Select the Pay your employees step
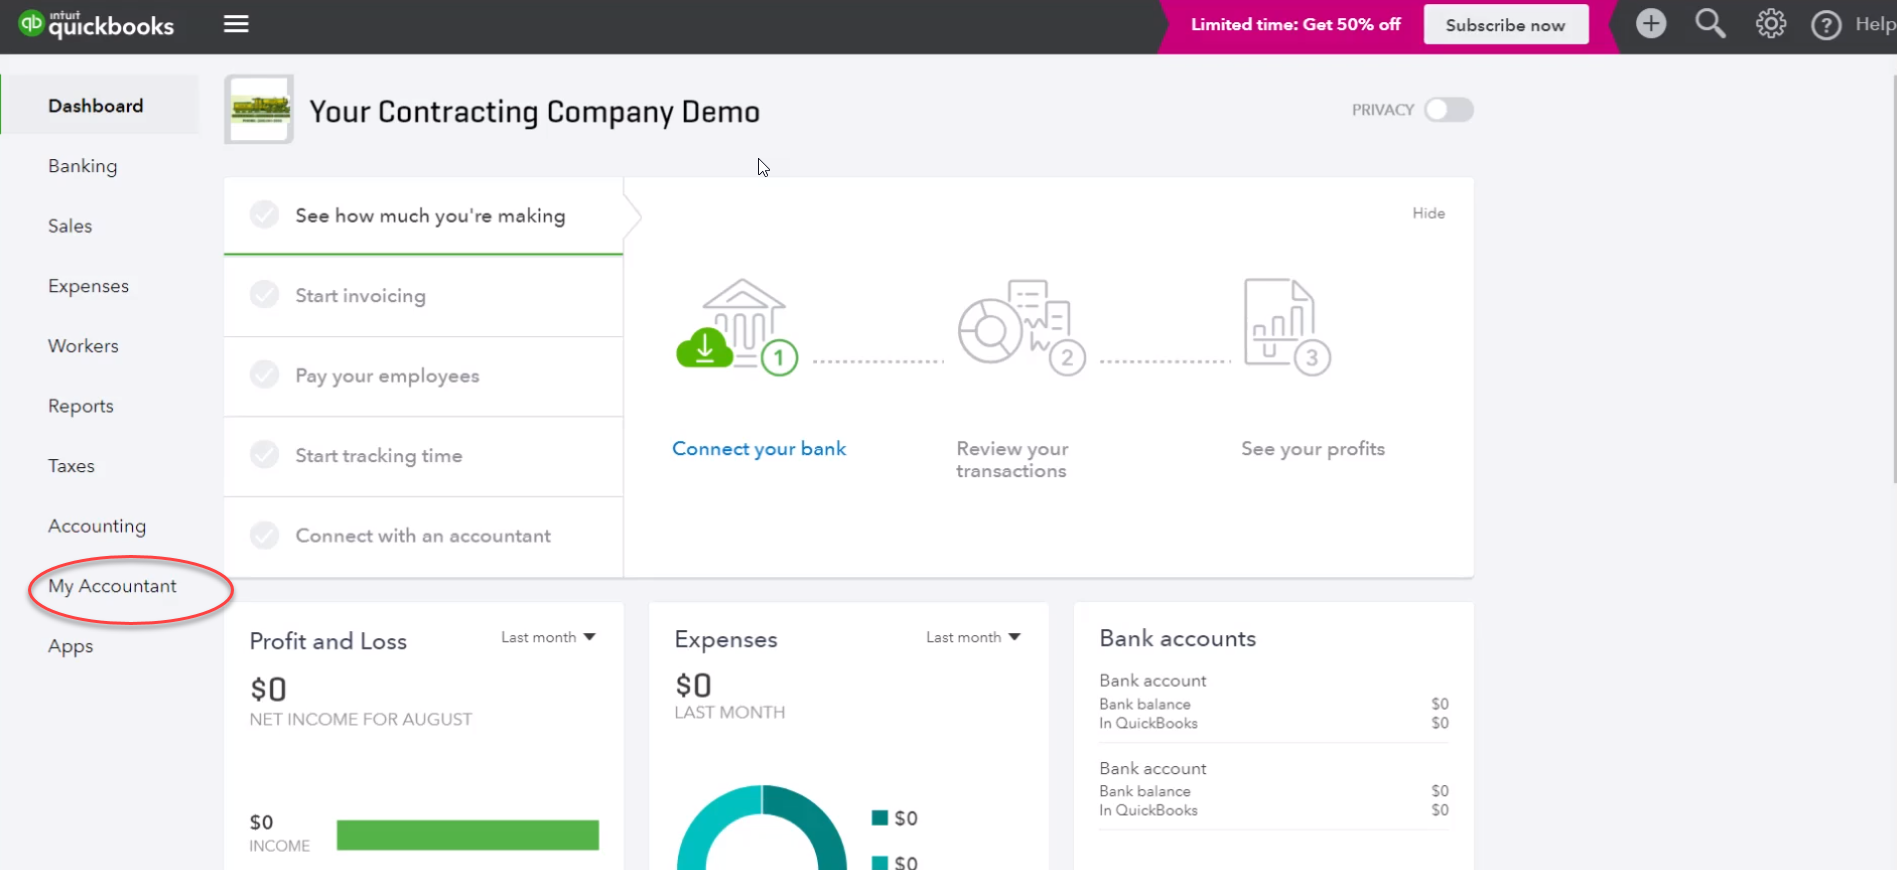 (x=424, y=376)
